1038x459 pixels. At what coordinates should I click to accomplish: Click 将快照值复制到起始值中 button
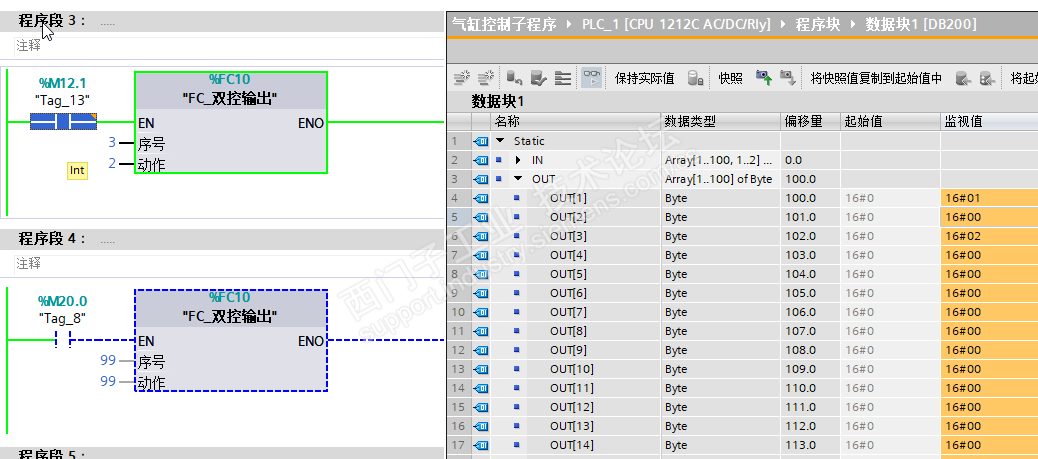(x=876, y=78)
